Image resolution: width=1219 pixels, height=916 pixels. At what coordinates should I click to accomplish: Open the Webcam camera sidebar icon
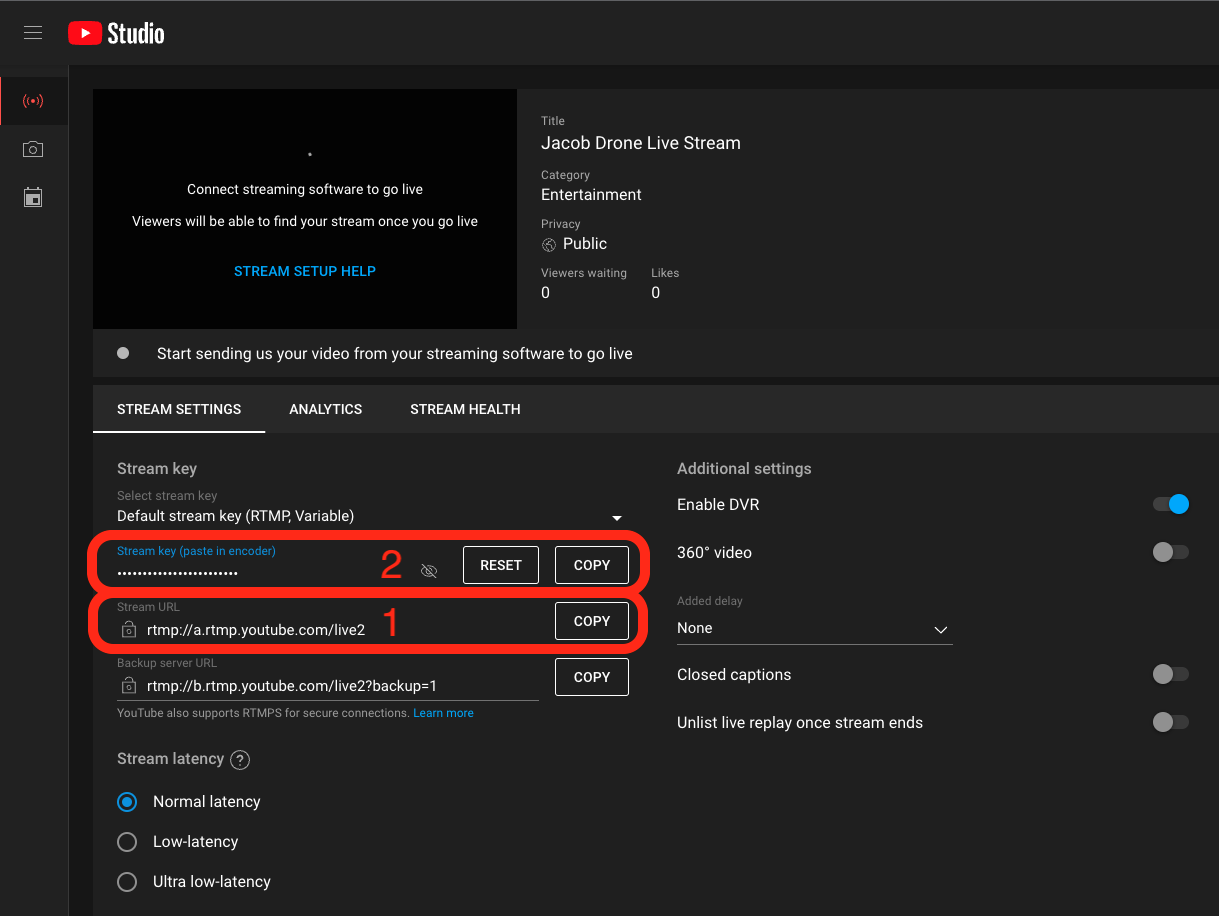pos(33,149)
